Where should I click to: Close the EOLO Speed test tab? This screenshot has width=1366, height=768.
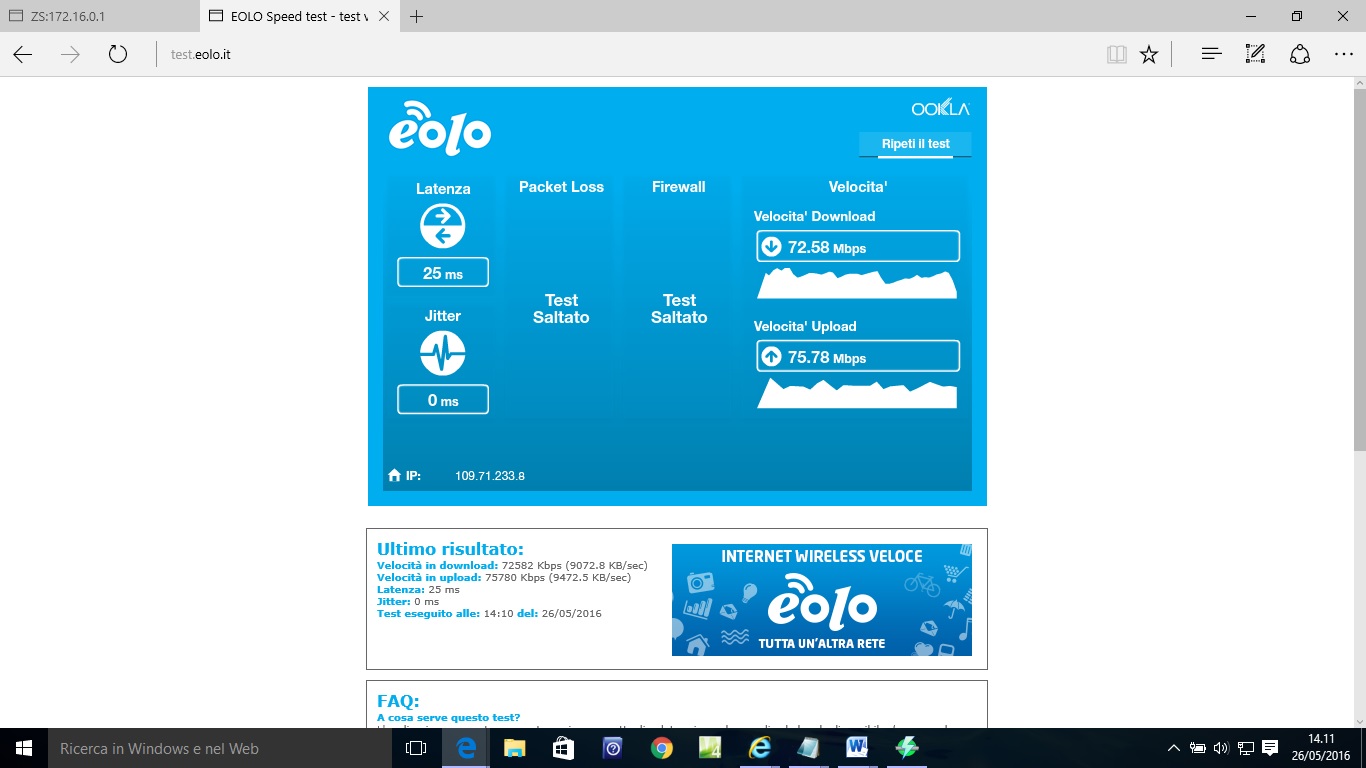tap(385, 16)
